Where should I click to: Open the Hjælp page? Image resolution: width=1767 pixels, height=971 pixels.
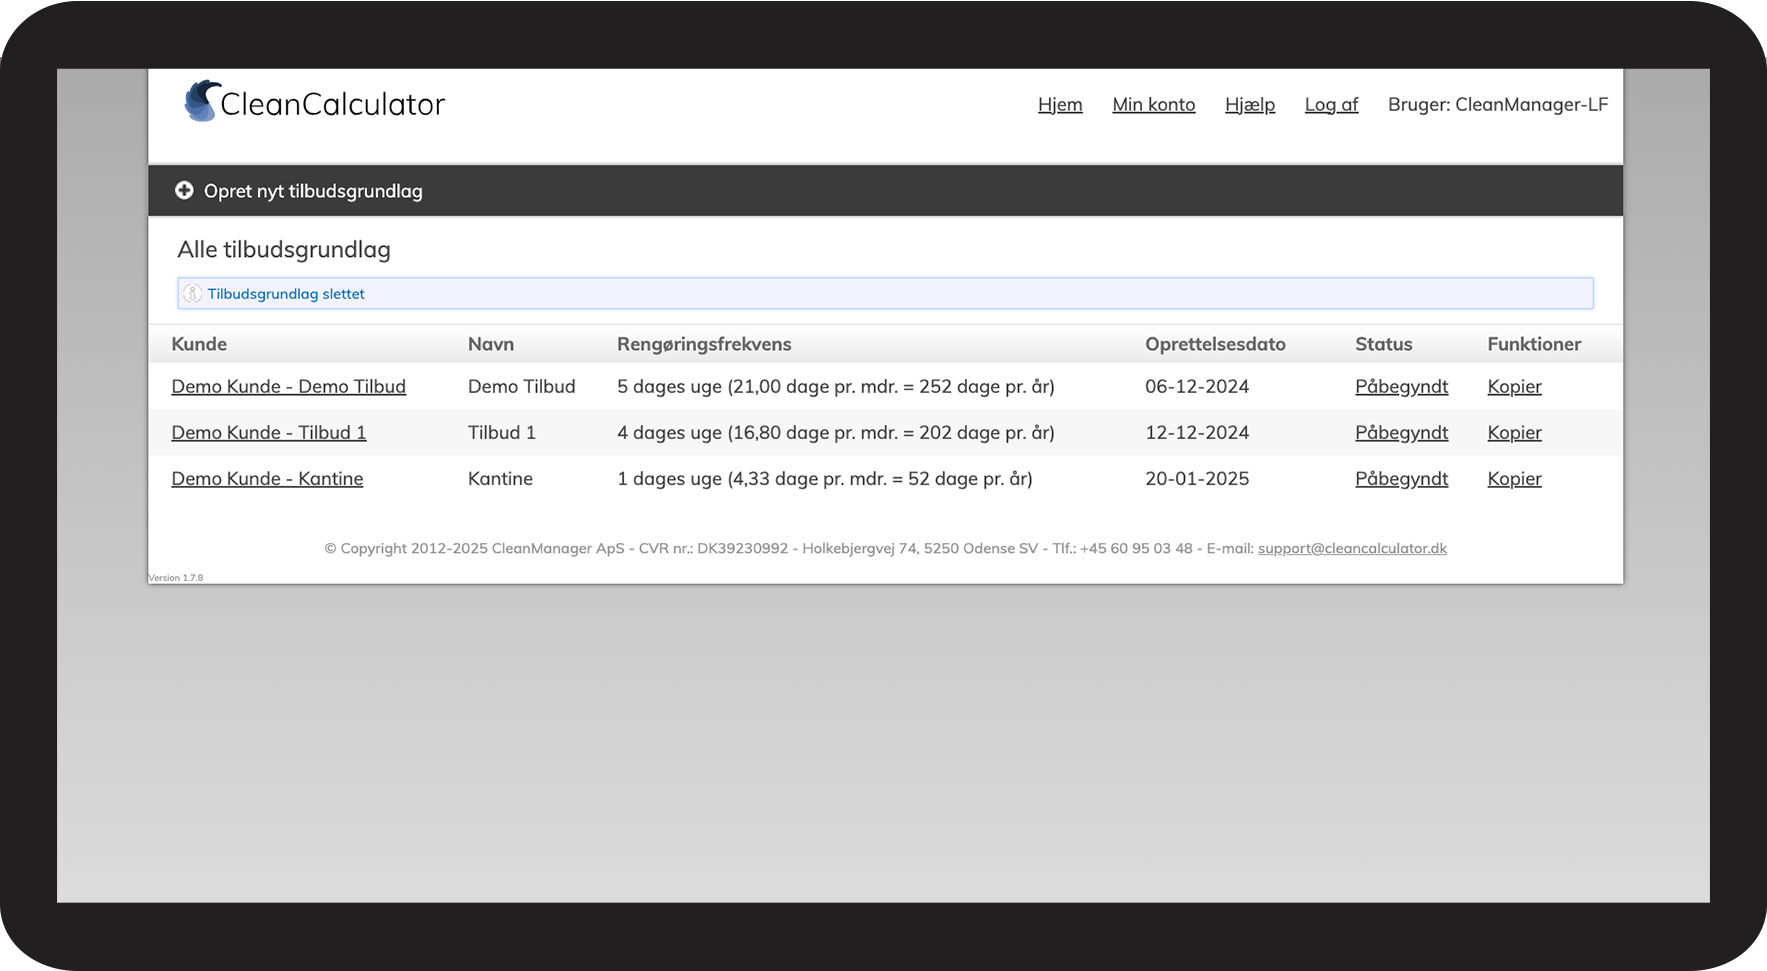click(x=1249, y=105)
